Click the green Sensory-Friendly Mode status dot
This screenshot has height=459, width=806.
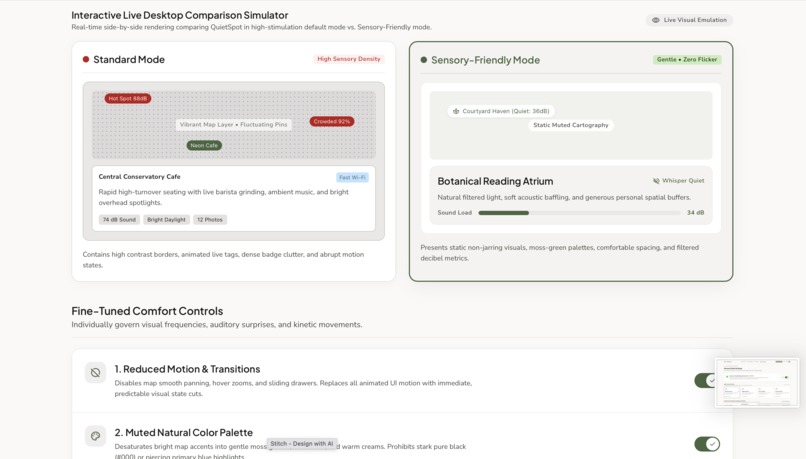point(424,60)
